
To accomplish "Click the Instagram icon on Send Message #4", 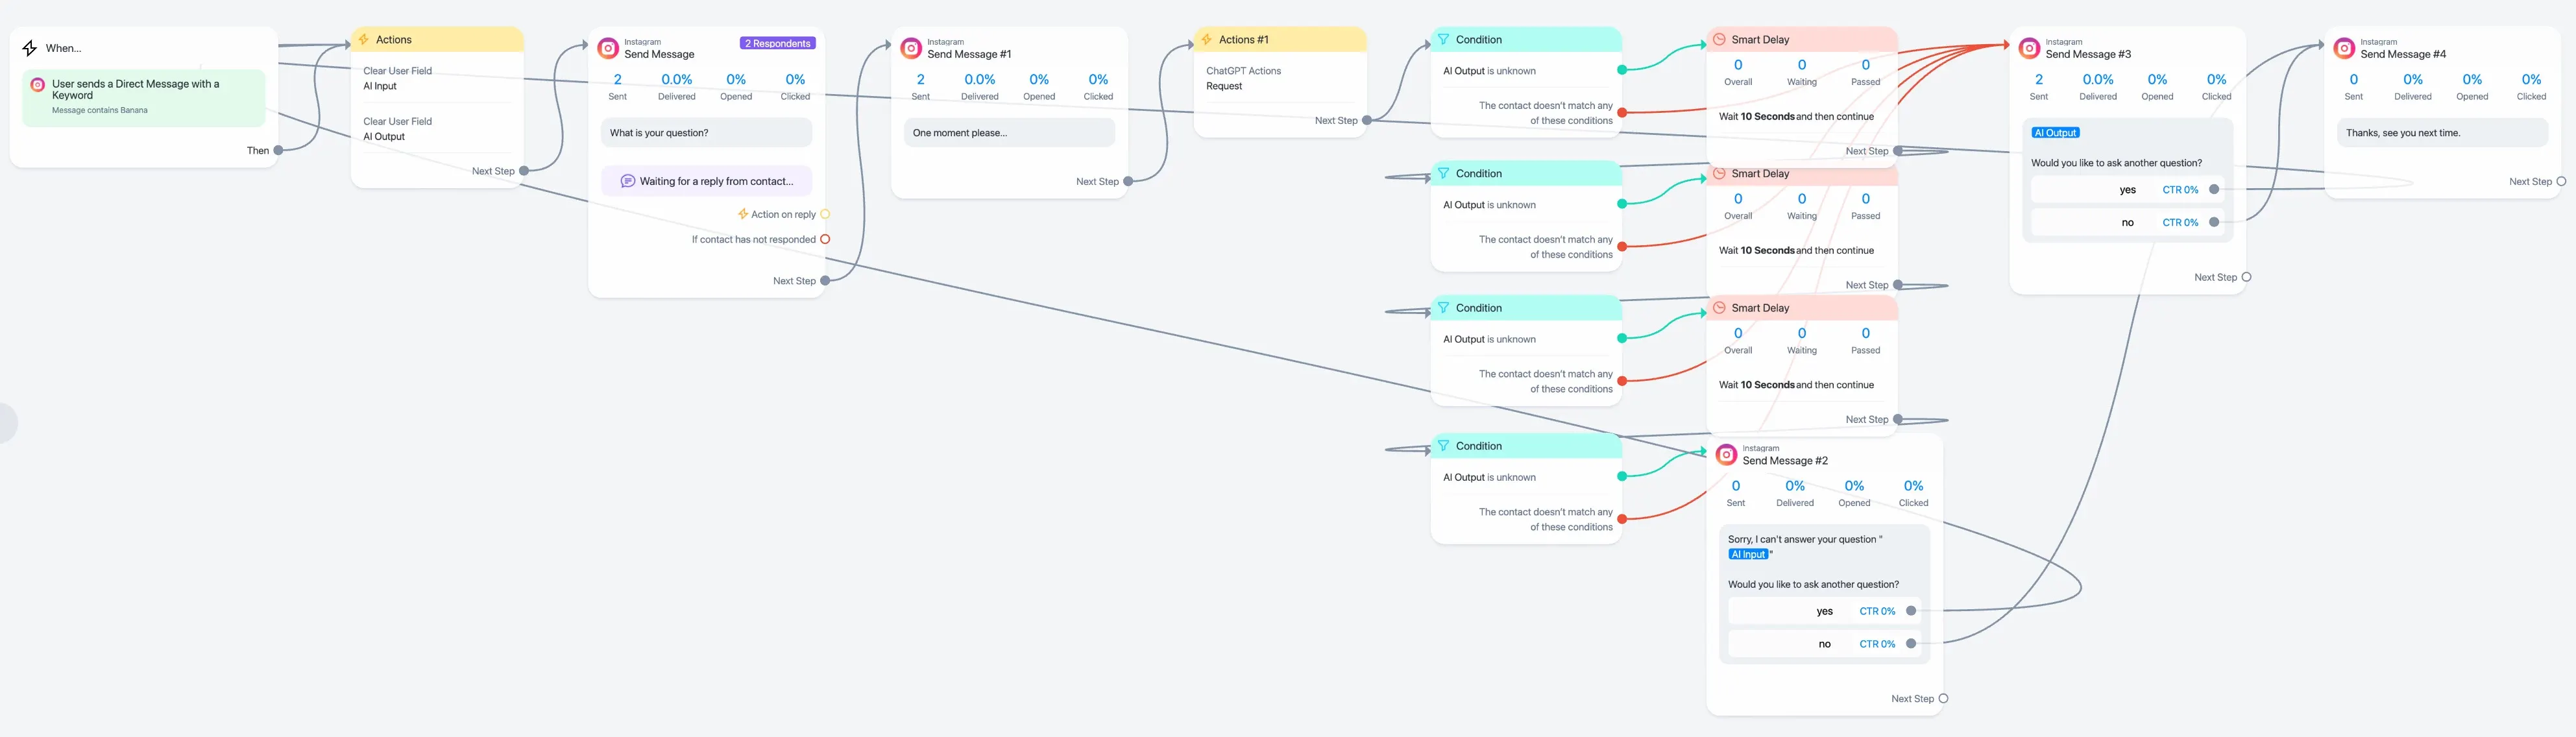I will [x=2344, y=48].
